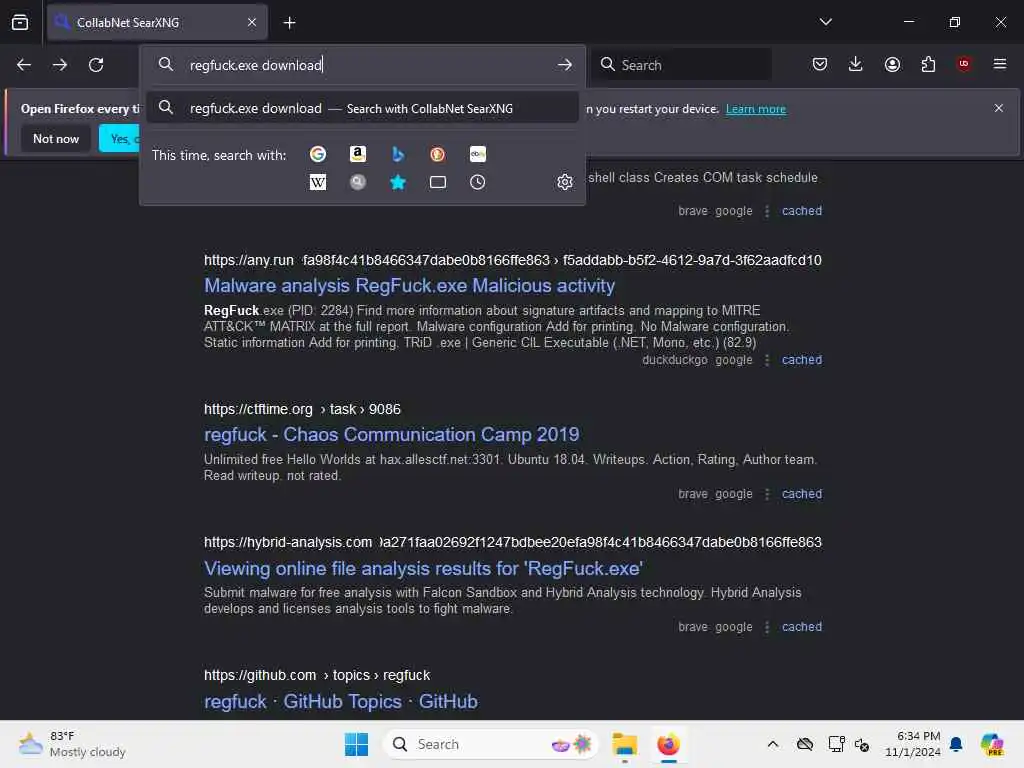Search this time with Wikipedia icon
The image size is (1024, 768).
point(318,182)
